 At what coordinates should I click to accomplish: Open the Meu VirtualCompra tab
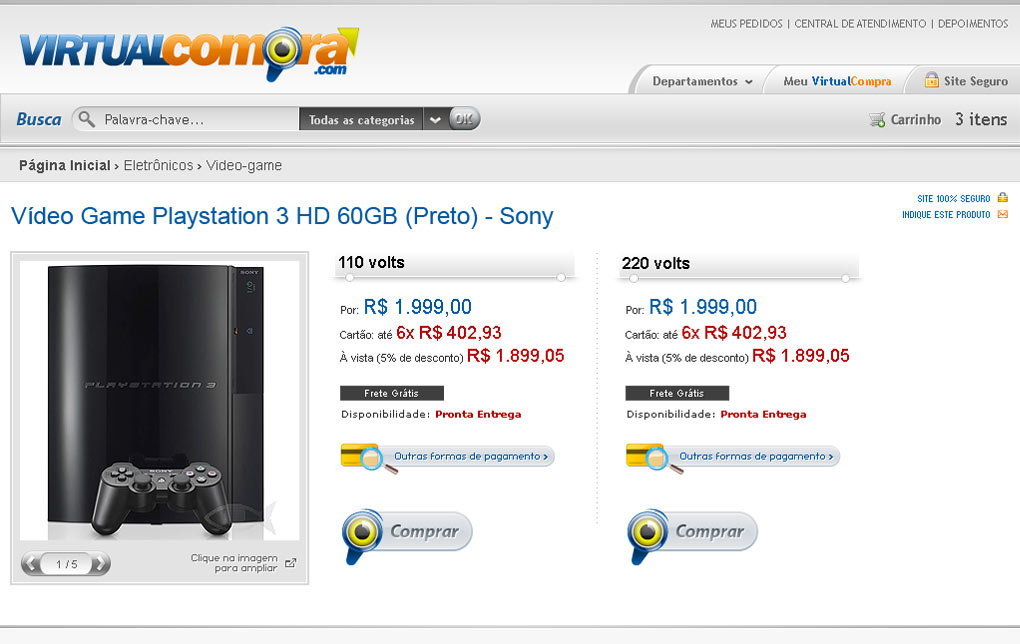[x=837, y=81]
